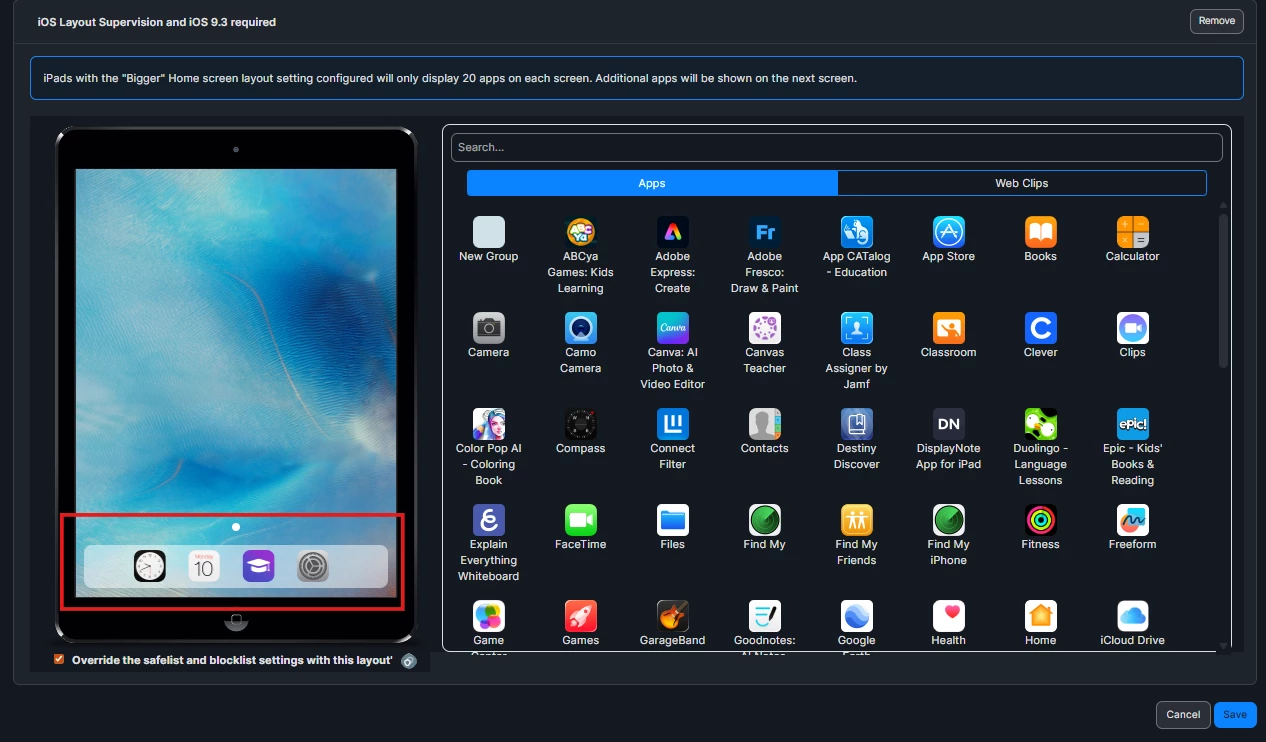The height and width of the screenshot is (742, 1266).
Task: Pick the DisplayNote App icon
Action: pos(948,424)
